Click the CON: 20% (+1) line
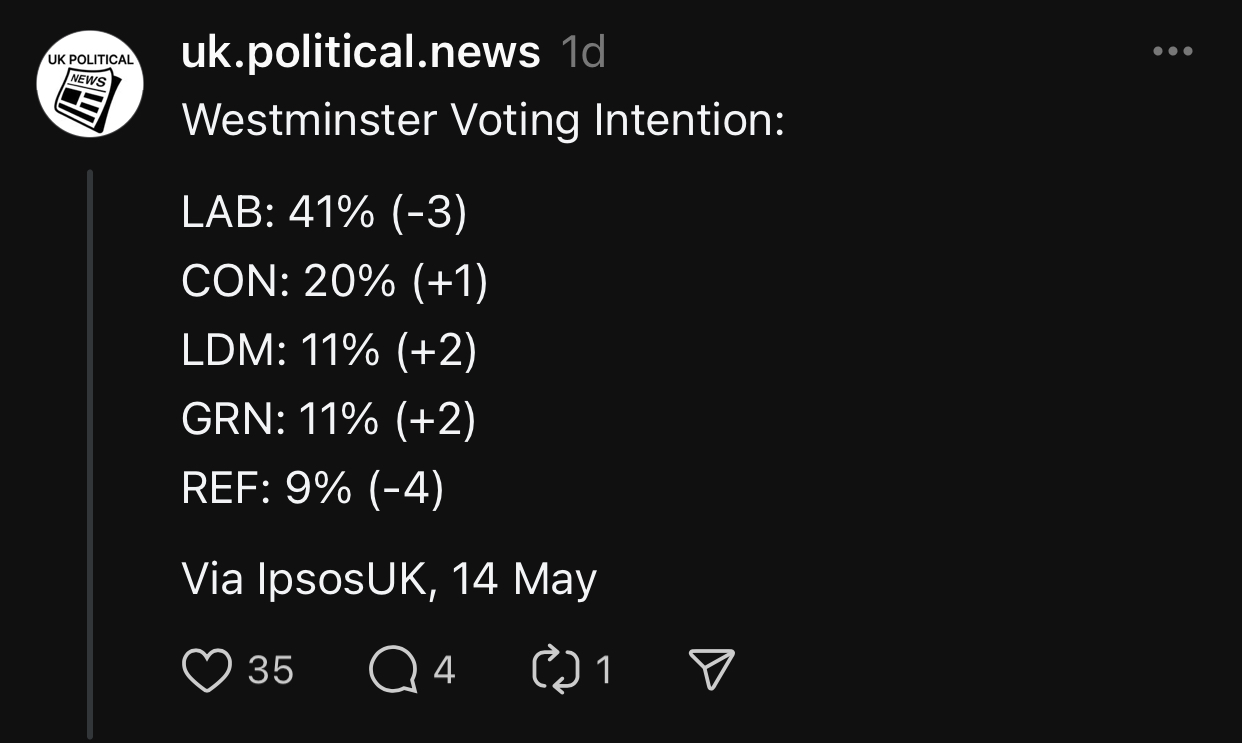Viewport: 1242px width, 743px height. point(335,282)
